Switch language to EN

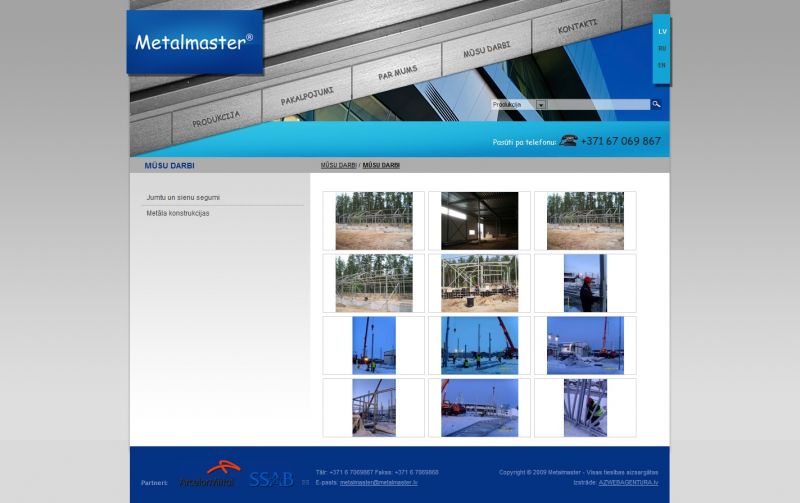pyautogui.click(x=662, y=65)
